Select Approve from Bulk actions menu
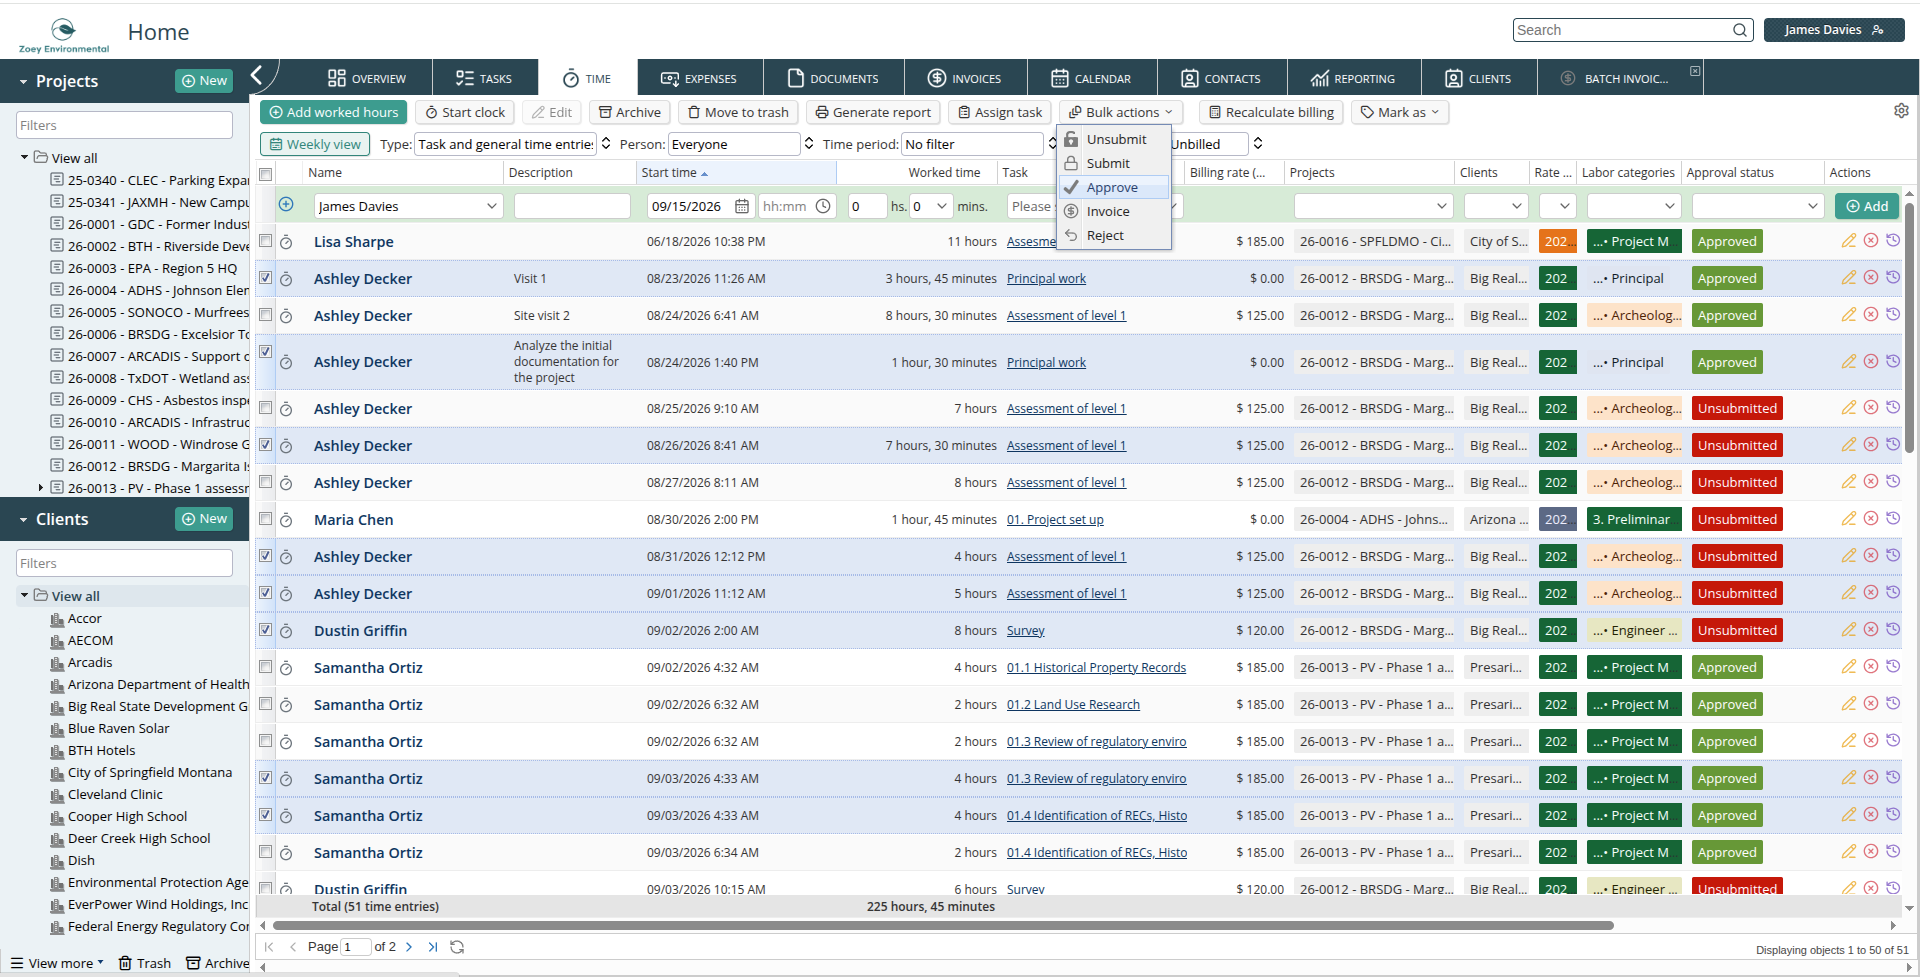This screenshot has height=977, width=1920. [x=1113, y=187]
